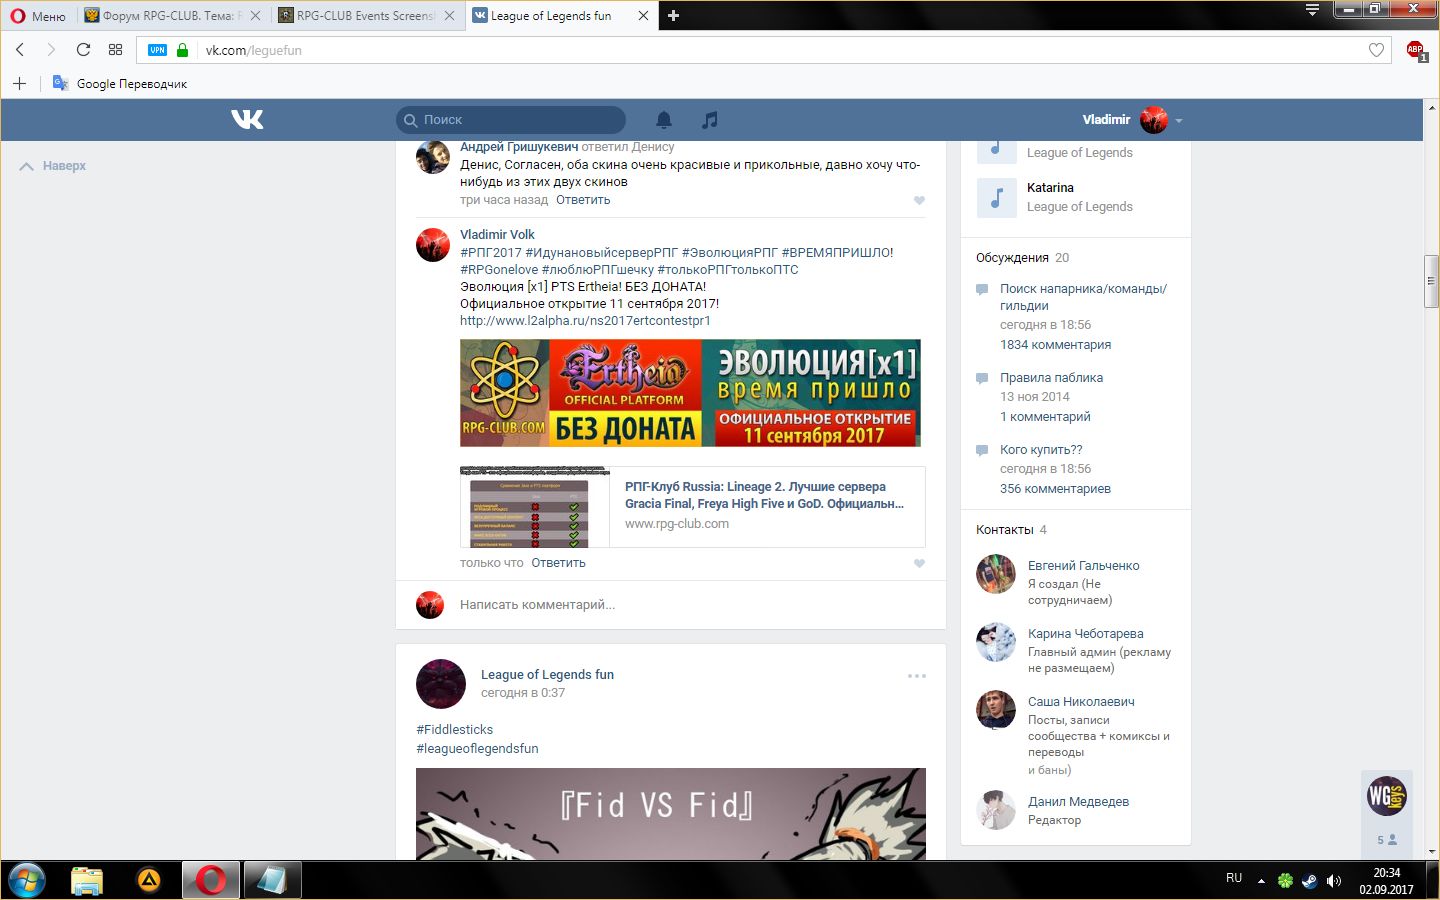Click the Наверх back-to-top link

pos(53,166)
